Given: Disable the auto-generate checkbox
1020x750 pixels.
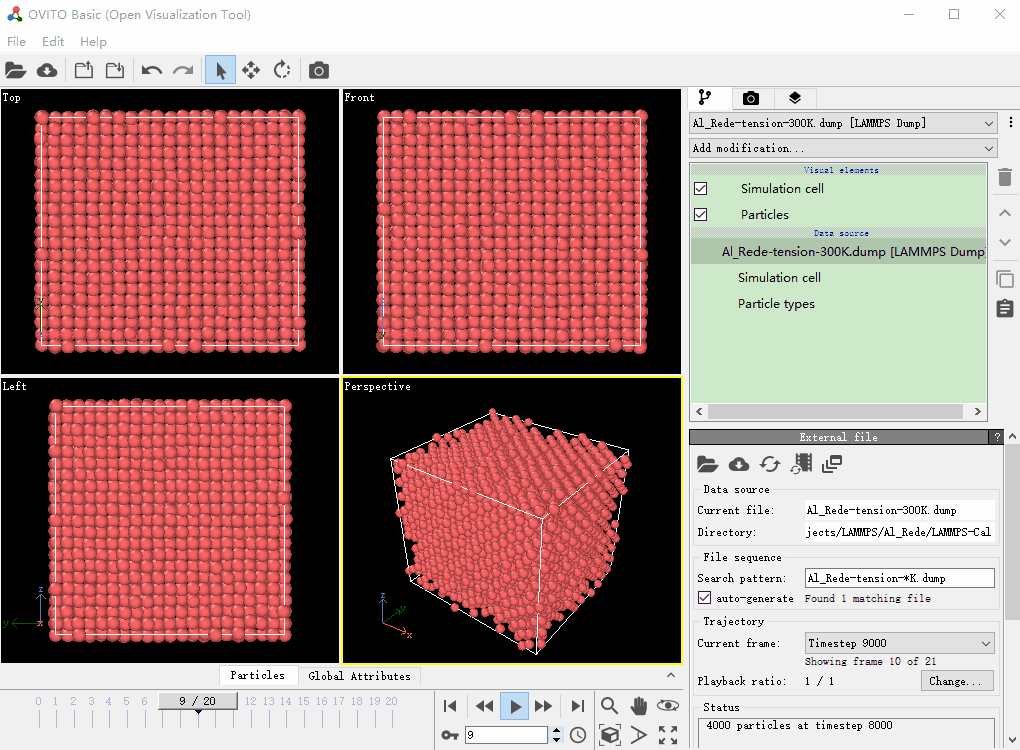Looking at the screenshot, I should (705, 598).
